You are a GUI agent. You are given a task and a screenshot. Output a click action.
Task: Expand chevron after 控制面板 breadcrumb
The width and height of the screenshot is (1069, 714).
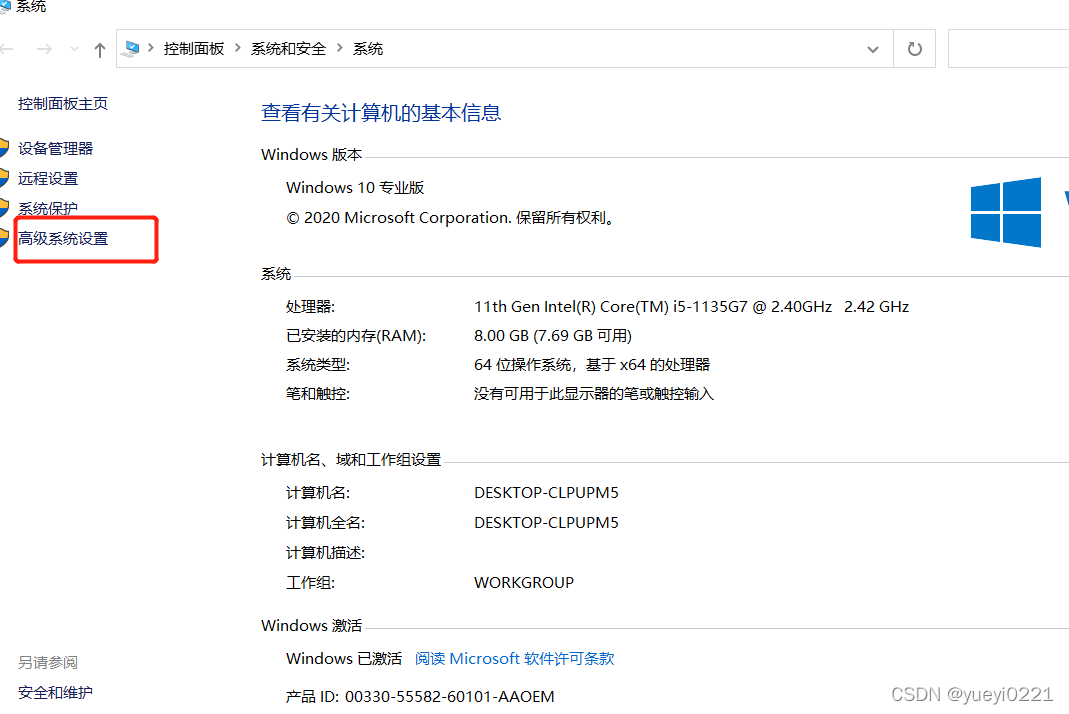point(237,48)
